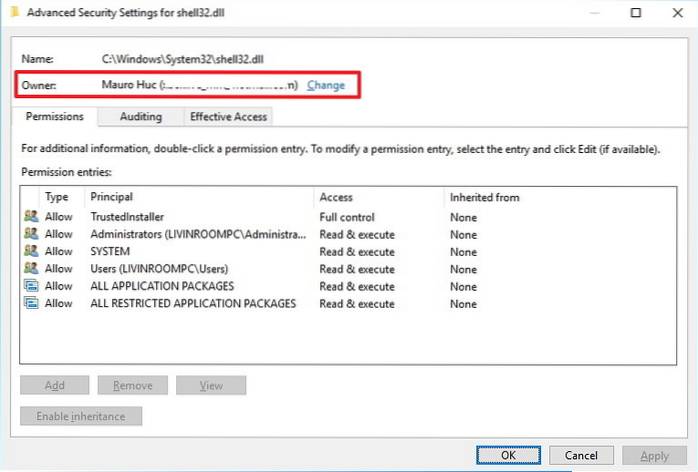Sort by the Principal column header
Image resolution: width=698 pixels, height=472 pixels.
click(x=111, y=197)
